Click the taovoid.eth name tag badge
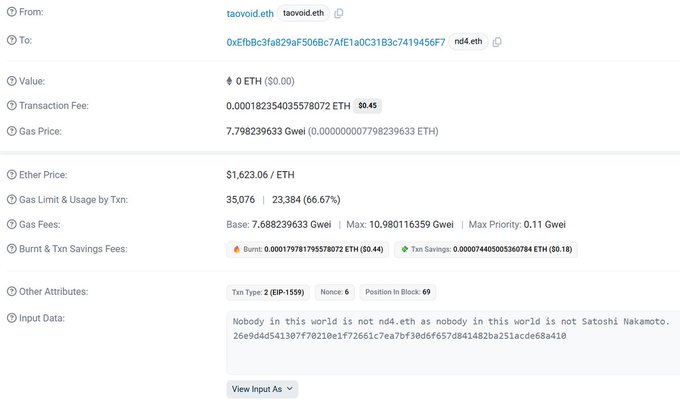The image size is (680, 405). click(x=303, y=13)
